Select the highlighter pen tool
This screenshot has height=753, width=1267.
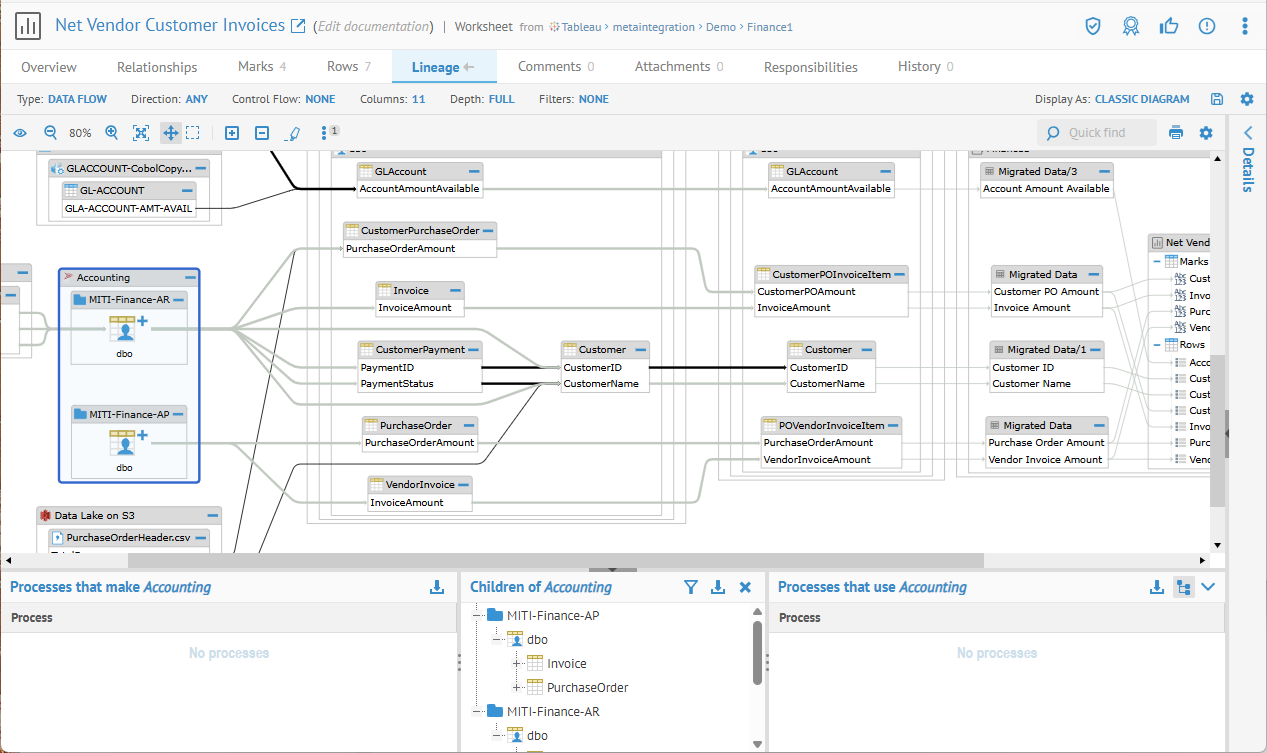point(293,133)
